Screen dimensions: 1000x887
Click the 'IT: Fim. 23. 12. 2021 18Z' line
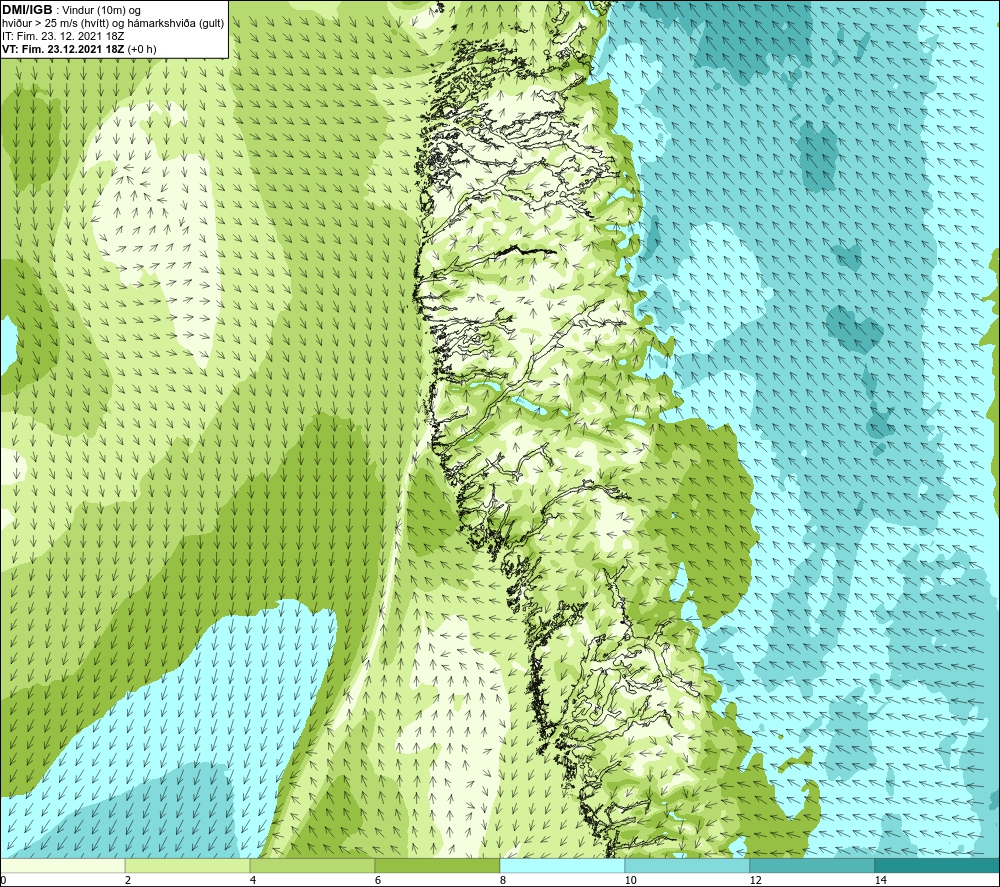pos(63,36)
